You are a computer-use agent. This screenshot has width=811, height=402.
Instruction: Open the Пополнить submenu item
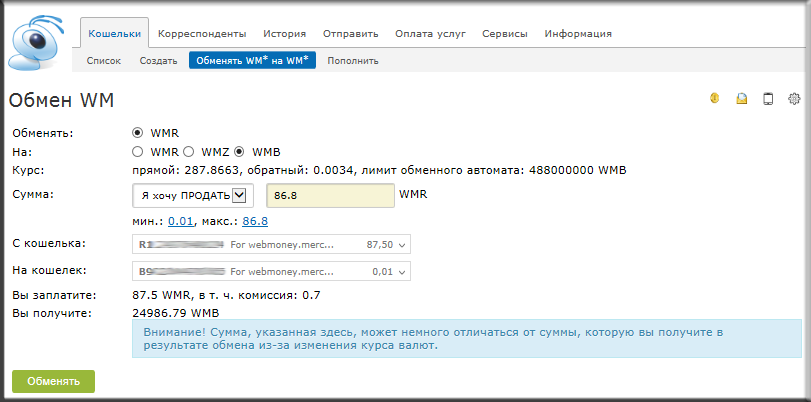[x=353, y=61]
